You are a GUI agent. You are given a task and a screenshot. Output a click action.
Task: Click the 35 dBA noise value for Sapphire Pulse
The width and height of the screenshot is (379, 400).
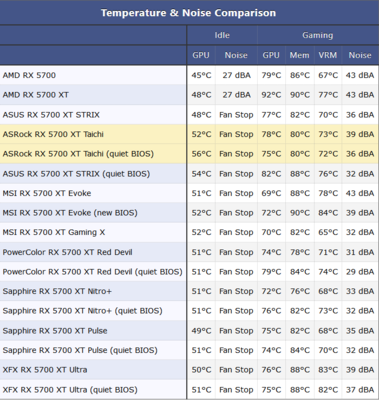360,331
